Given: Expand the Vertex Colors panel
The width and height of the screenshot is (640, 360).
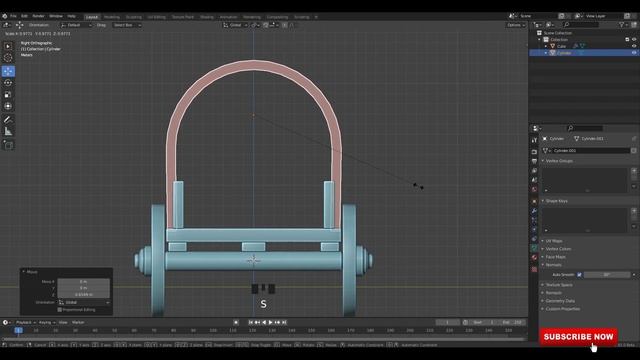Looking at the screenshot, I should 558,249.
